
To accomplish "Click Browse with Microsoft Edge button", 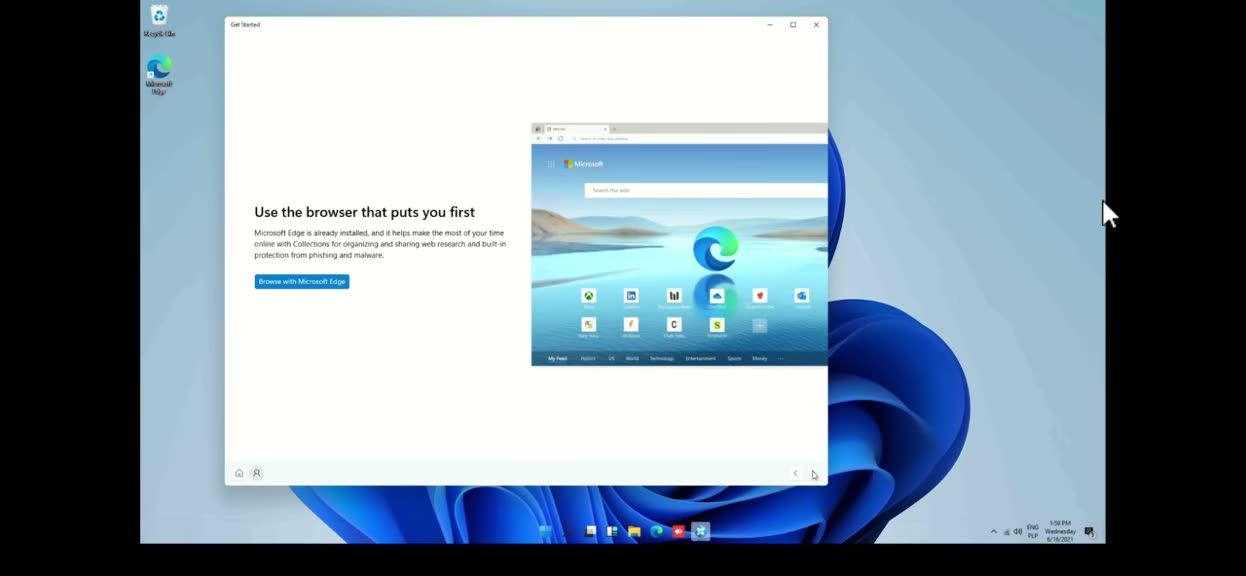I will coord(302,282).
